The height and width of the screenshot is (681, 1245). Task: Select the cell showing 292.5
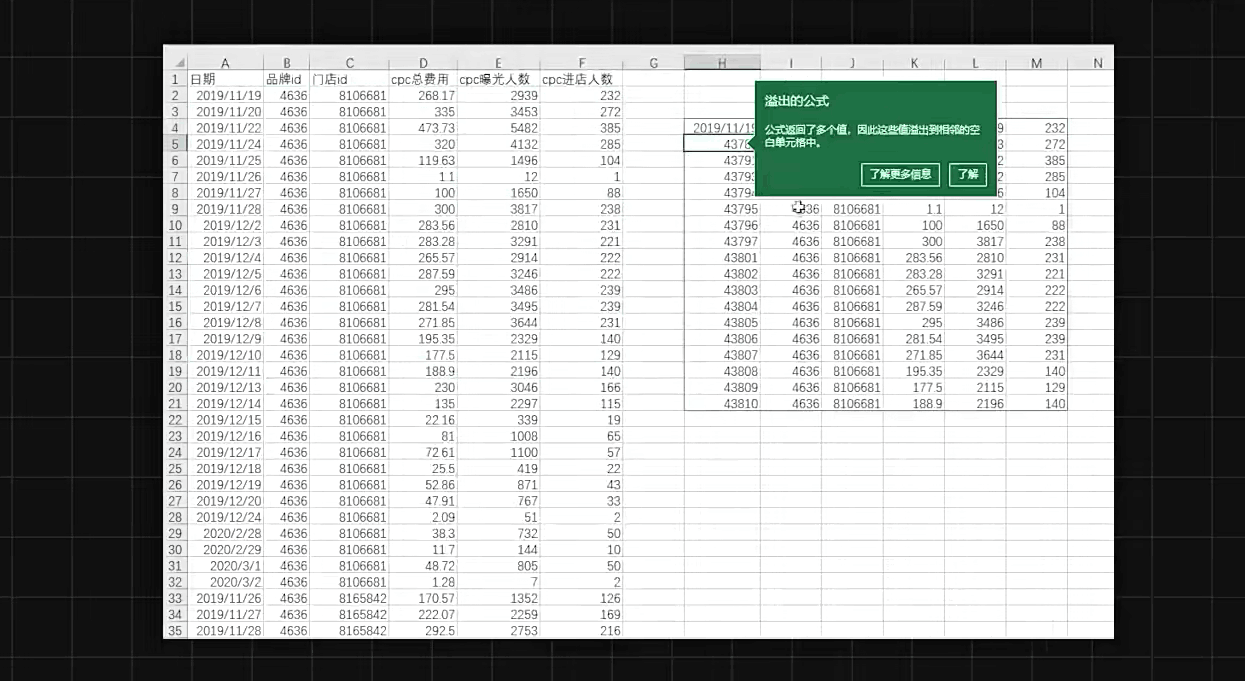click(423, 631)
